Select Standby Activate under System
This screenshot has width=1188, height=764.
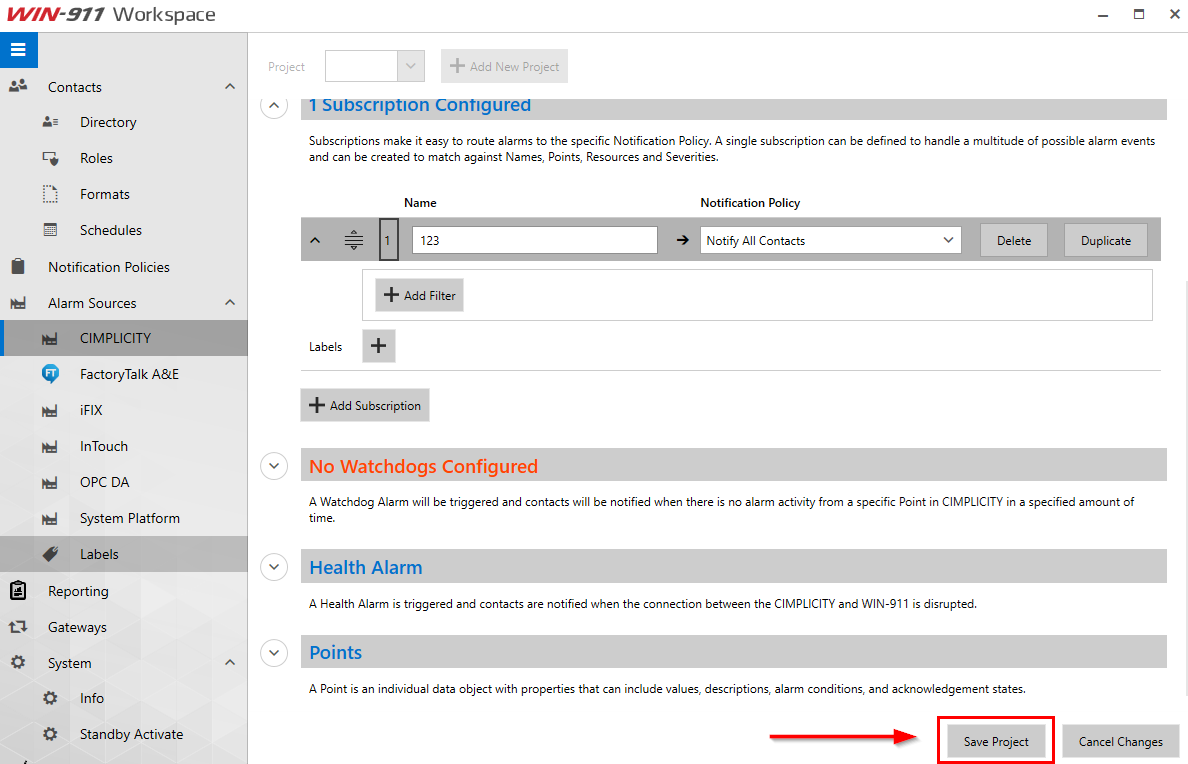point(132,734)
